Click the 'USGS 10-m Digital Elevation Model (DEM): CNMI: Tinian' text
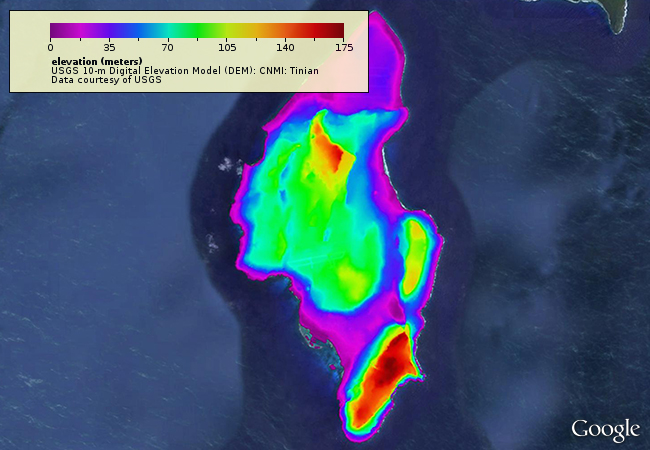Viewport: 650px width, 450px height. click(185, 71)
